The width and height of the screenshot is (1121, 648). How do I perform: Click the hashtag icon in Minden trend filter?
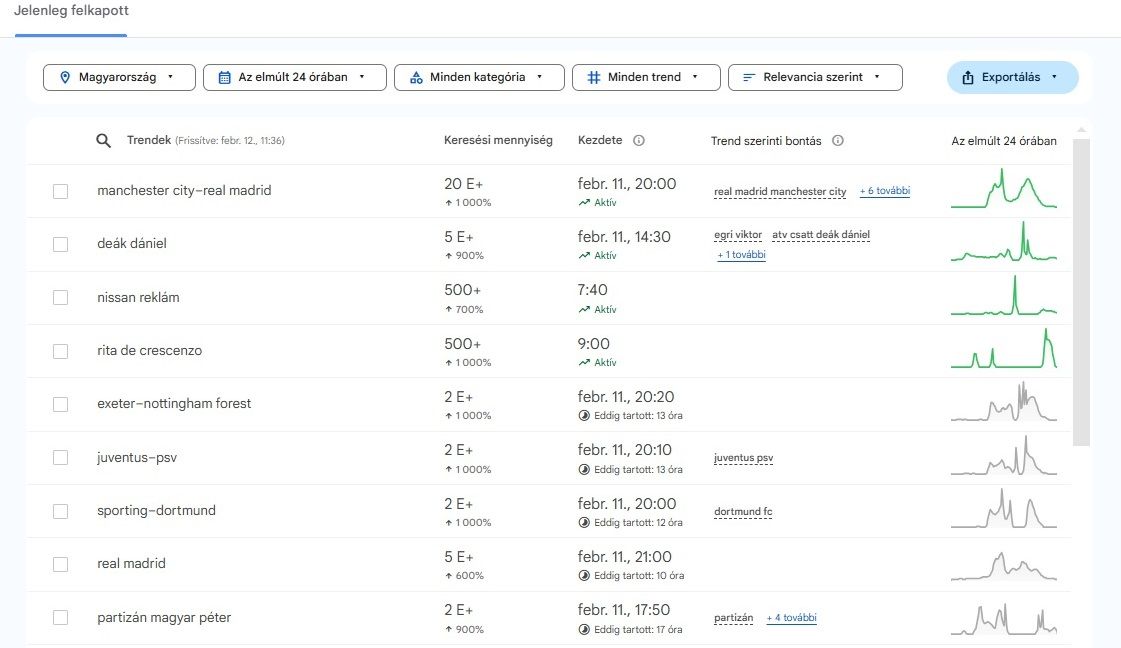point(593,77)
